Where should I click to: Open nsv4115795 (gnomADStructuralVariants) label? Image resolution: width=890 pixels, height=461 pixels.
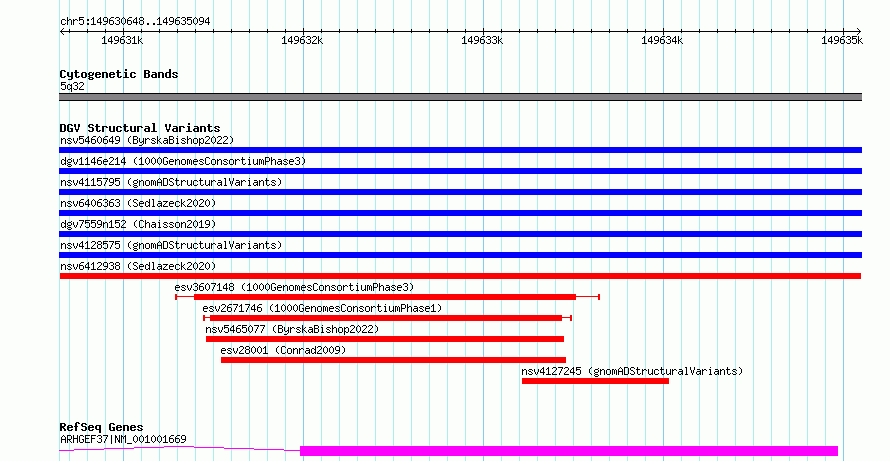tap(171, 182)
